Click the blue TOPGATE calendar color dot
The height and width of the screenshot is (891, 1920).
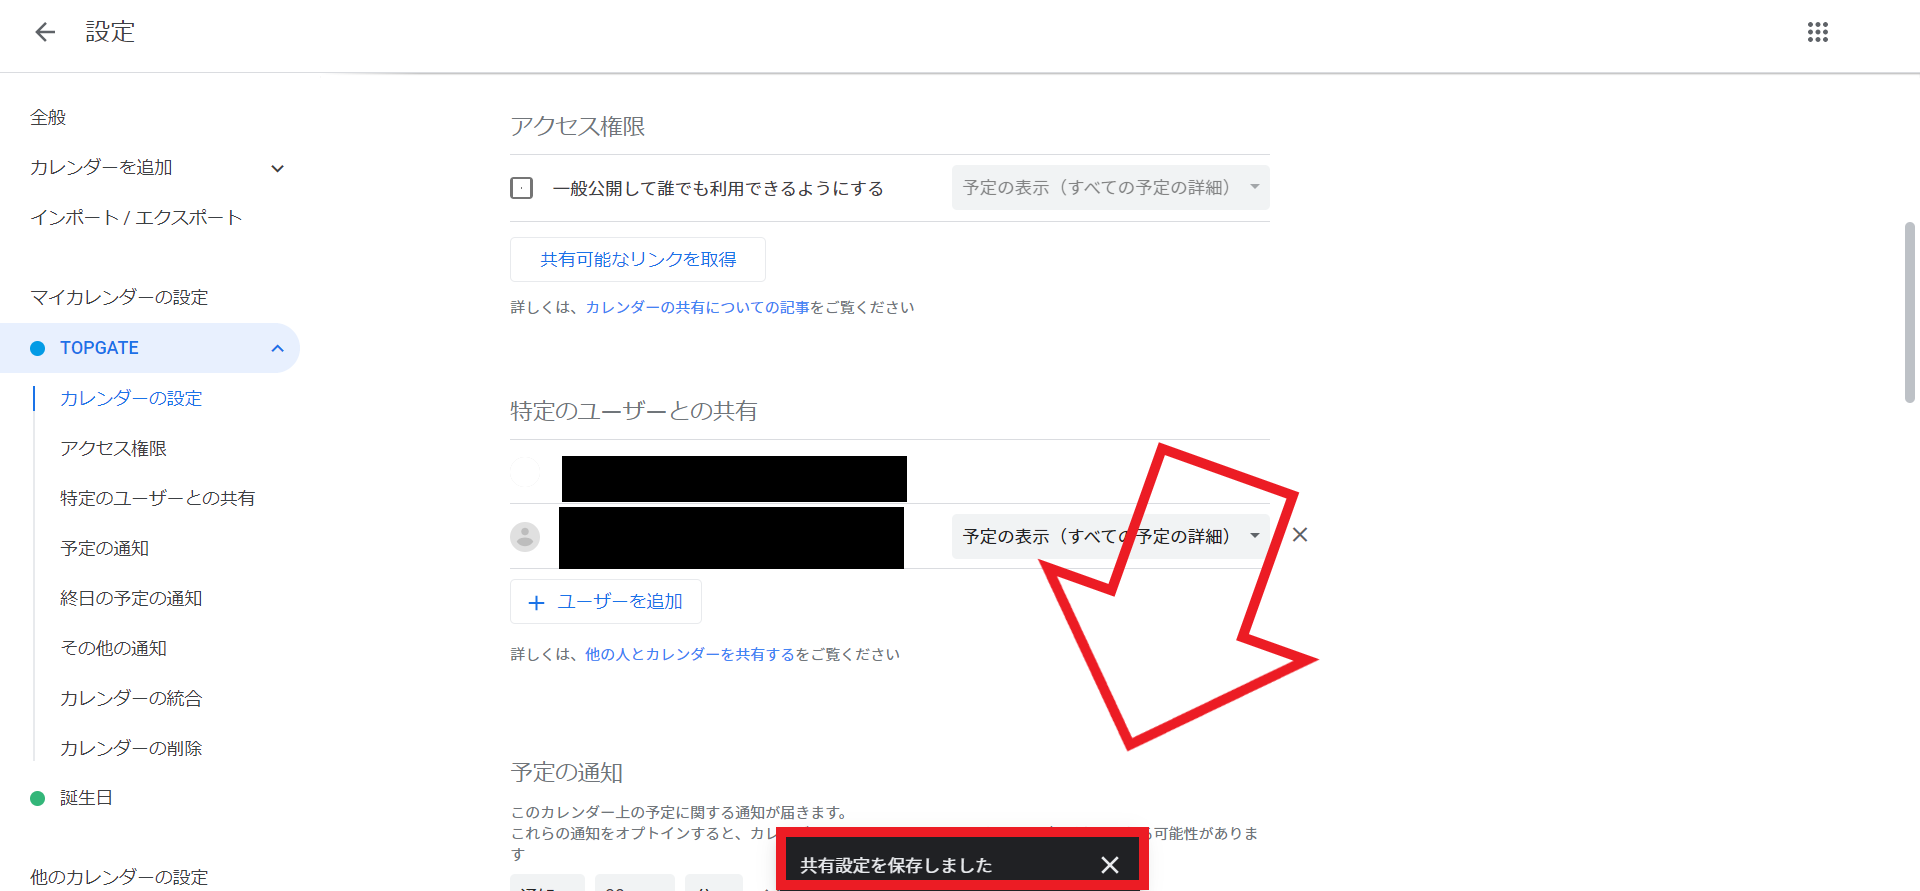(x=38, y=348)
